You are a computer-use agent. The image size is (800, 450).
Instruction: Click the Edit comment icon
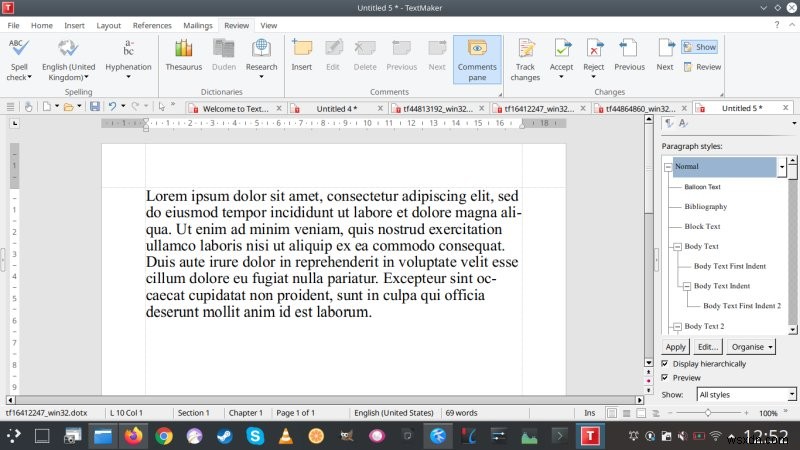(333, 48)
